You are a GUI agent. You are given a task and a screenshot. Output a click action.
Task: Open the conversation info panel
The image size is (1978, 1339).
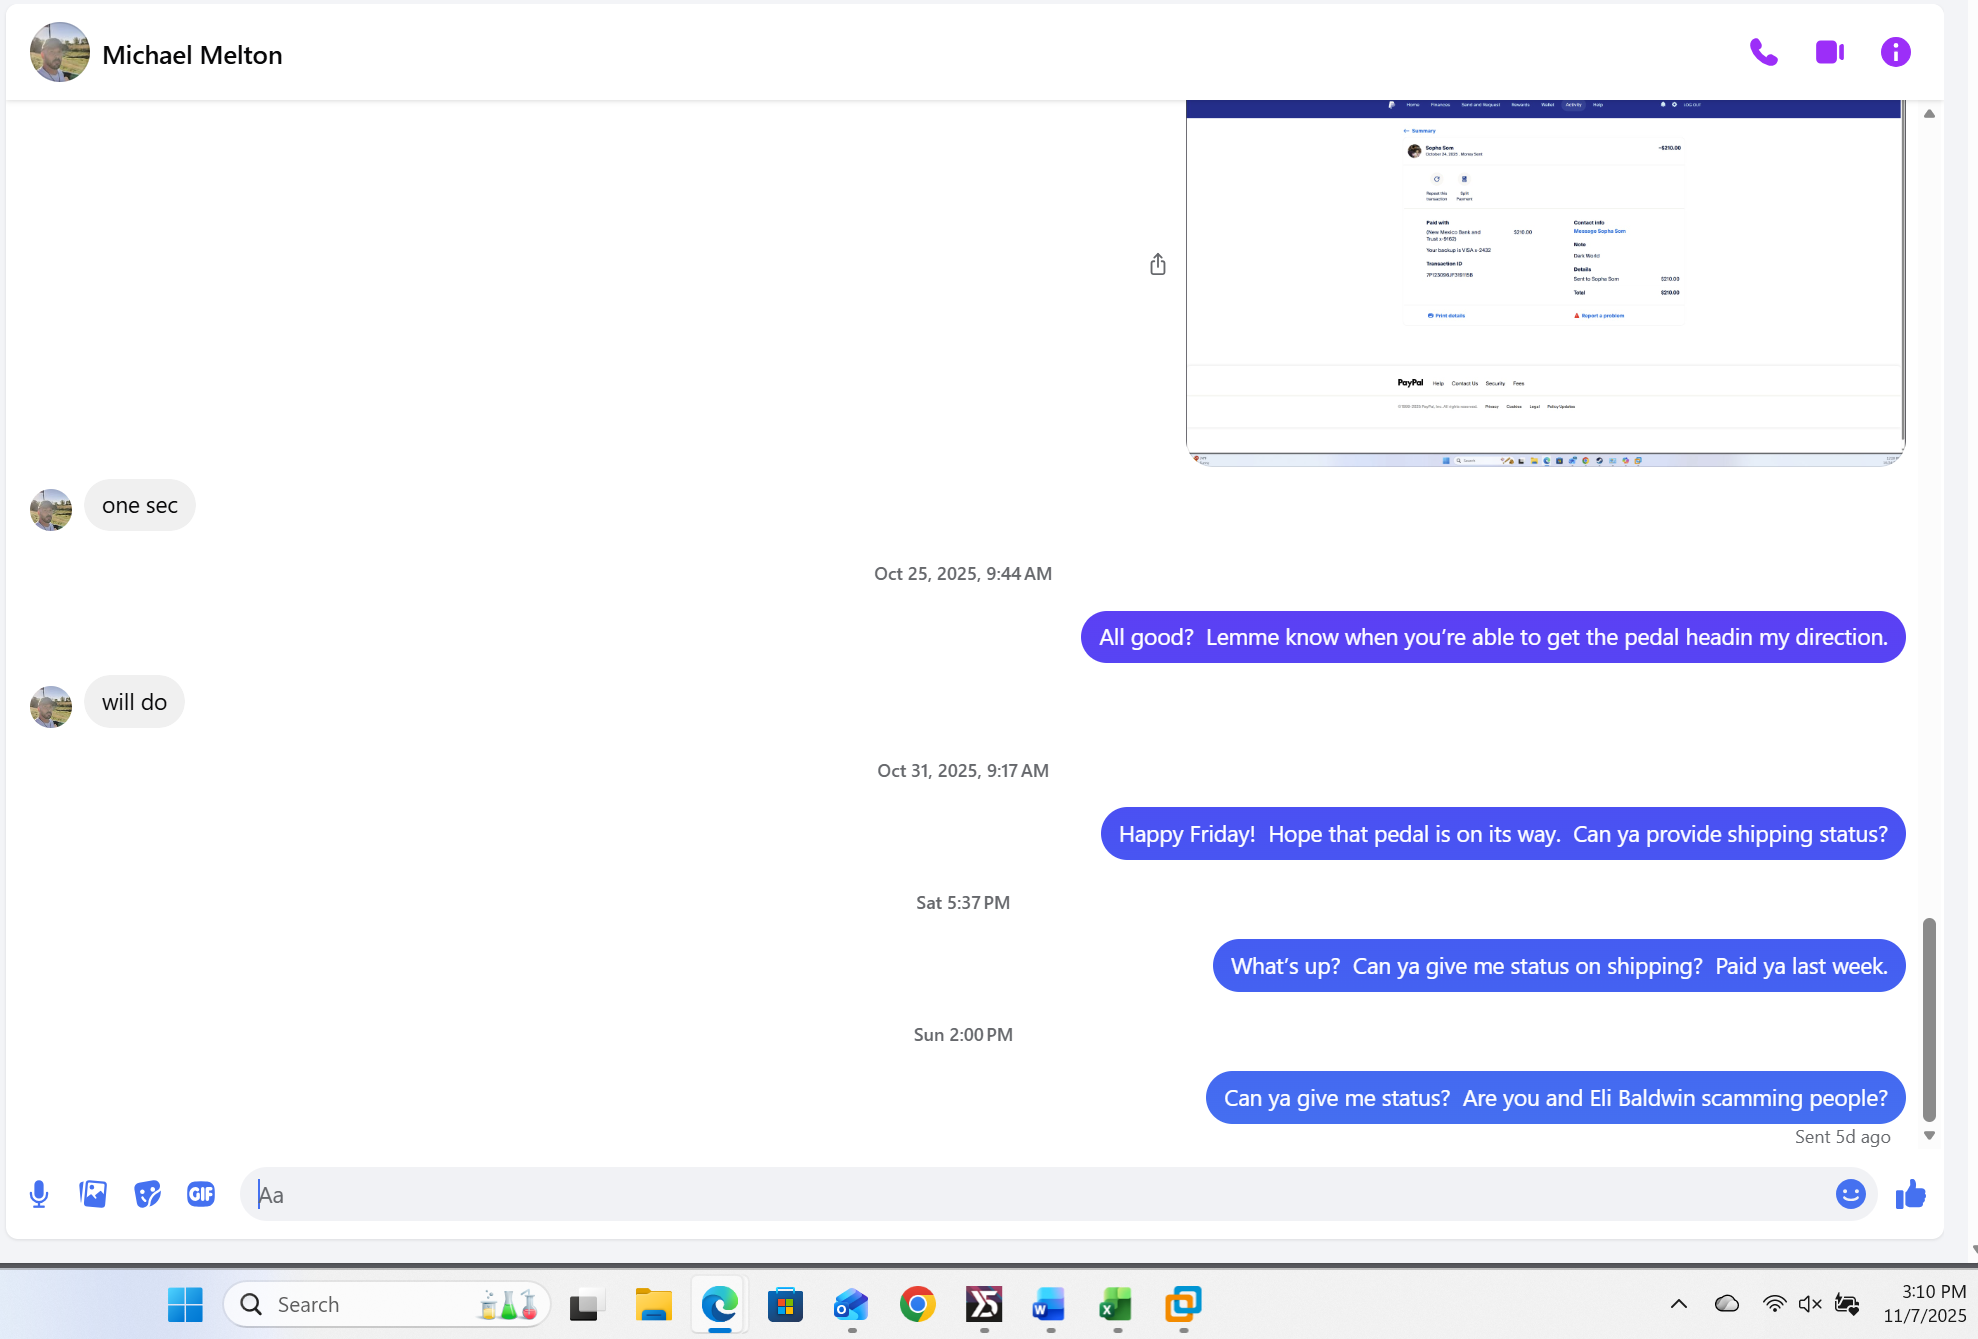tap(1896, 52)
